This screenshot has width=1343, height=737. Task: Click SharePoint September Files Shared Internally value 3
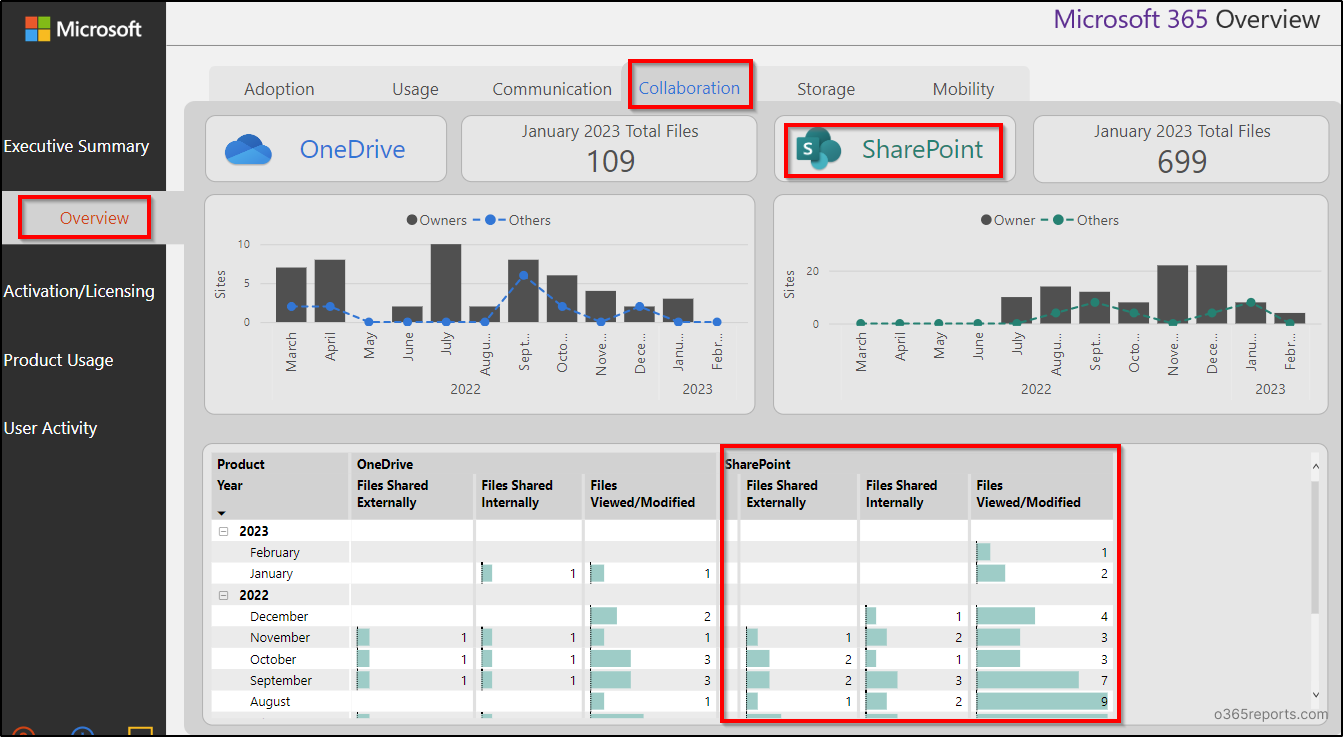(x=958, y=681)
